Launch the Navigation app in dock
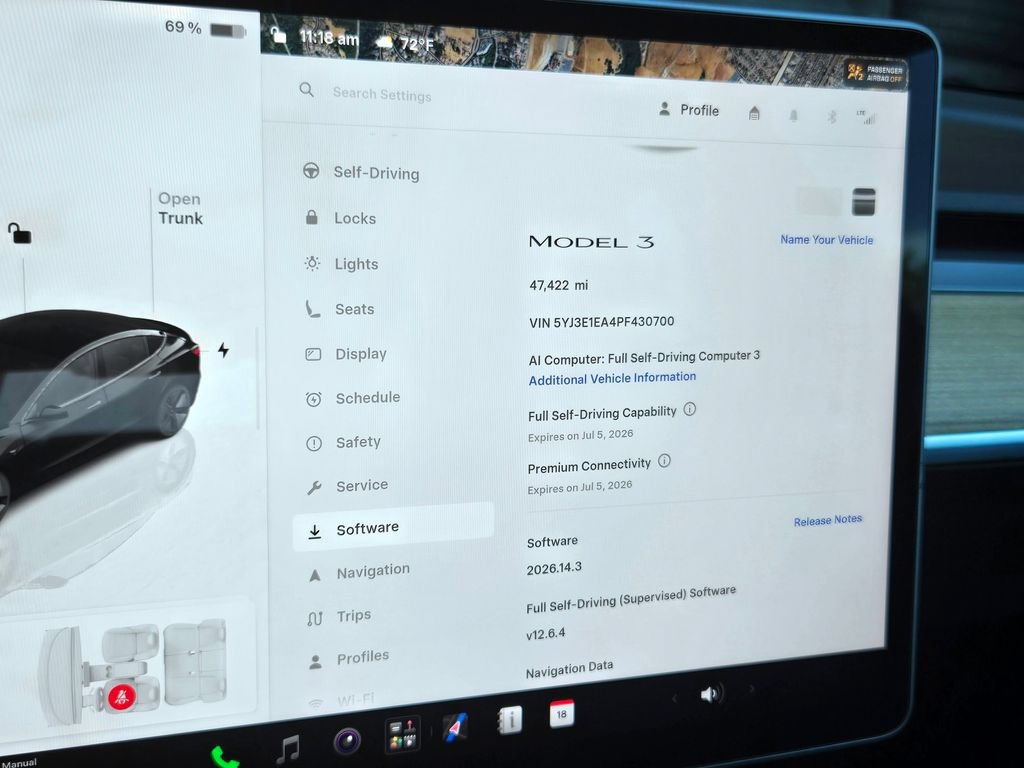This screenshot has height=768, width=1024. 455,728
